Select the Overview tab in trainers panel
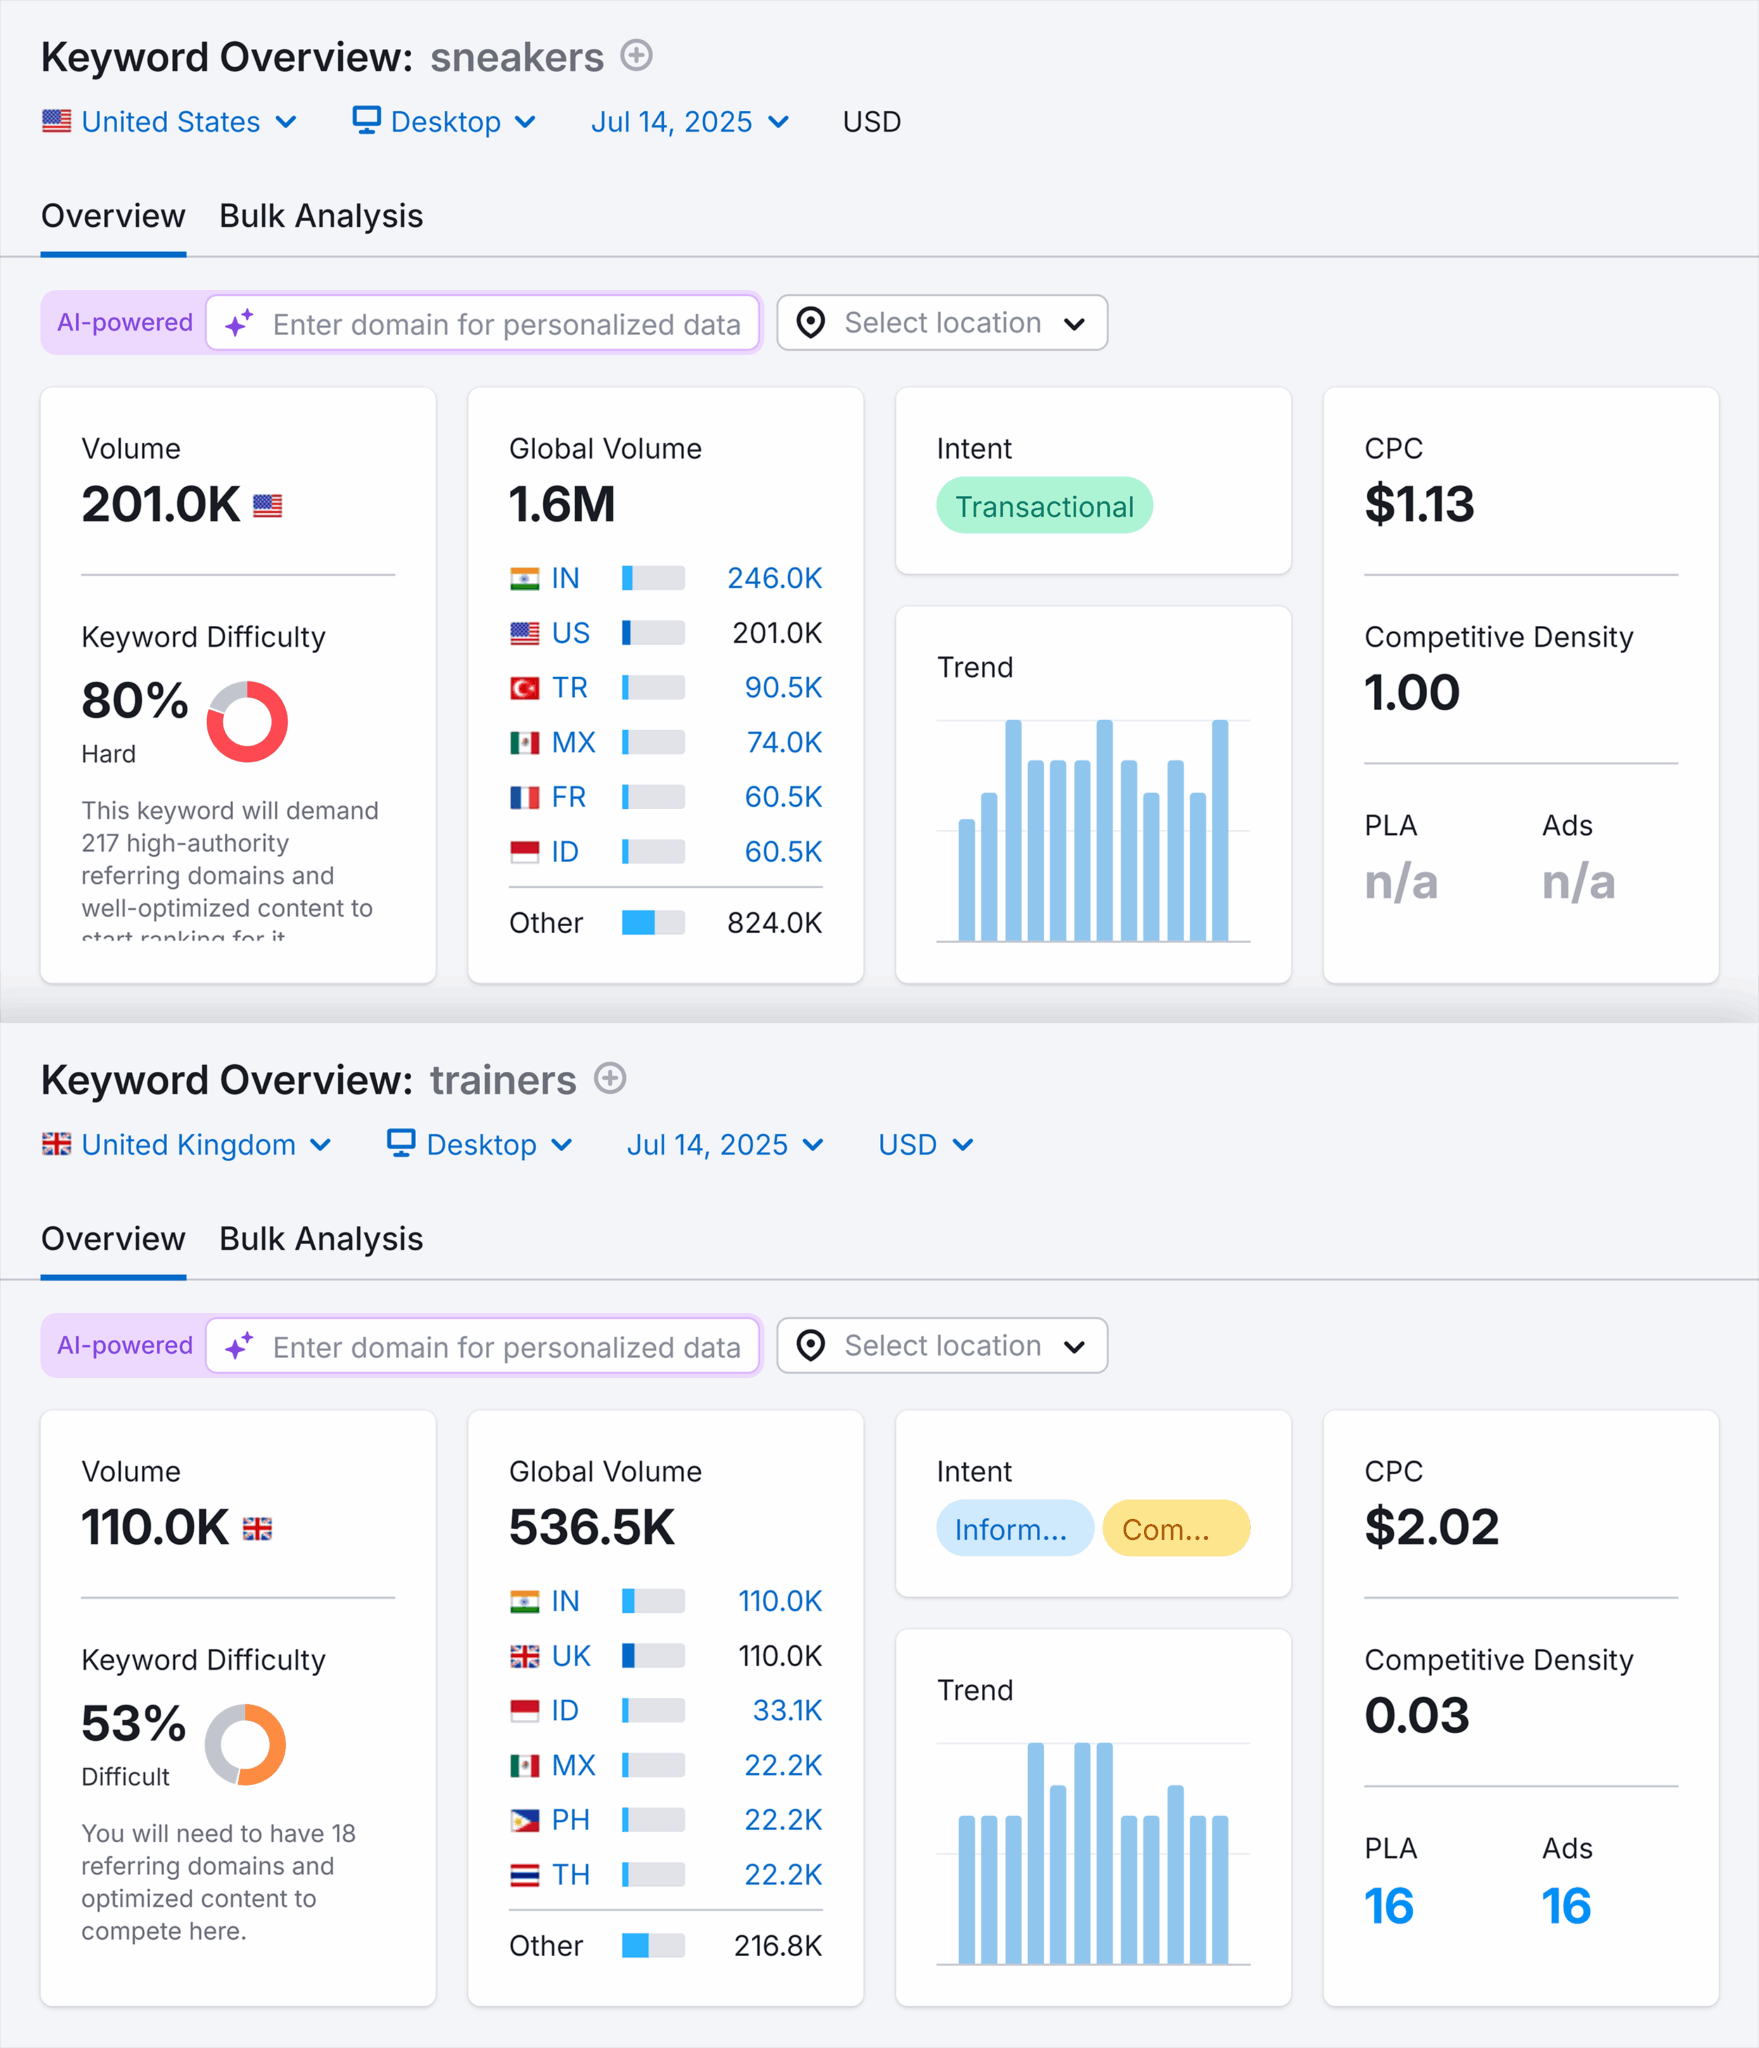Screen dimensions: 1759x2048 [113, 1239]
